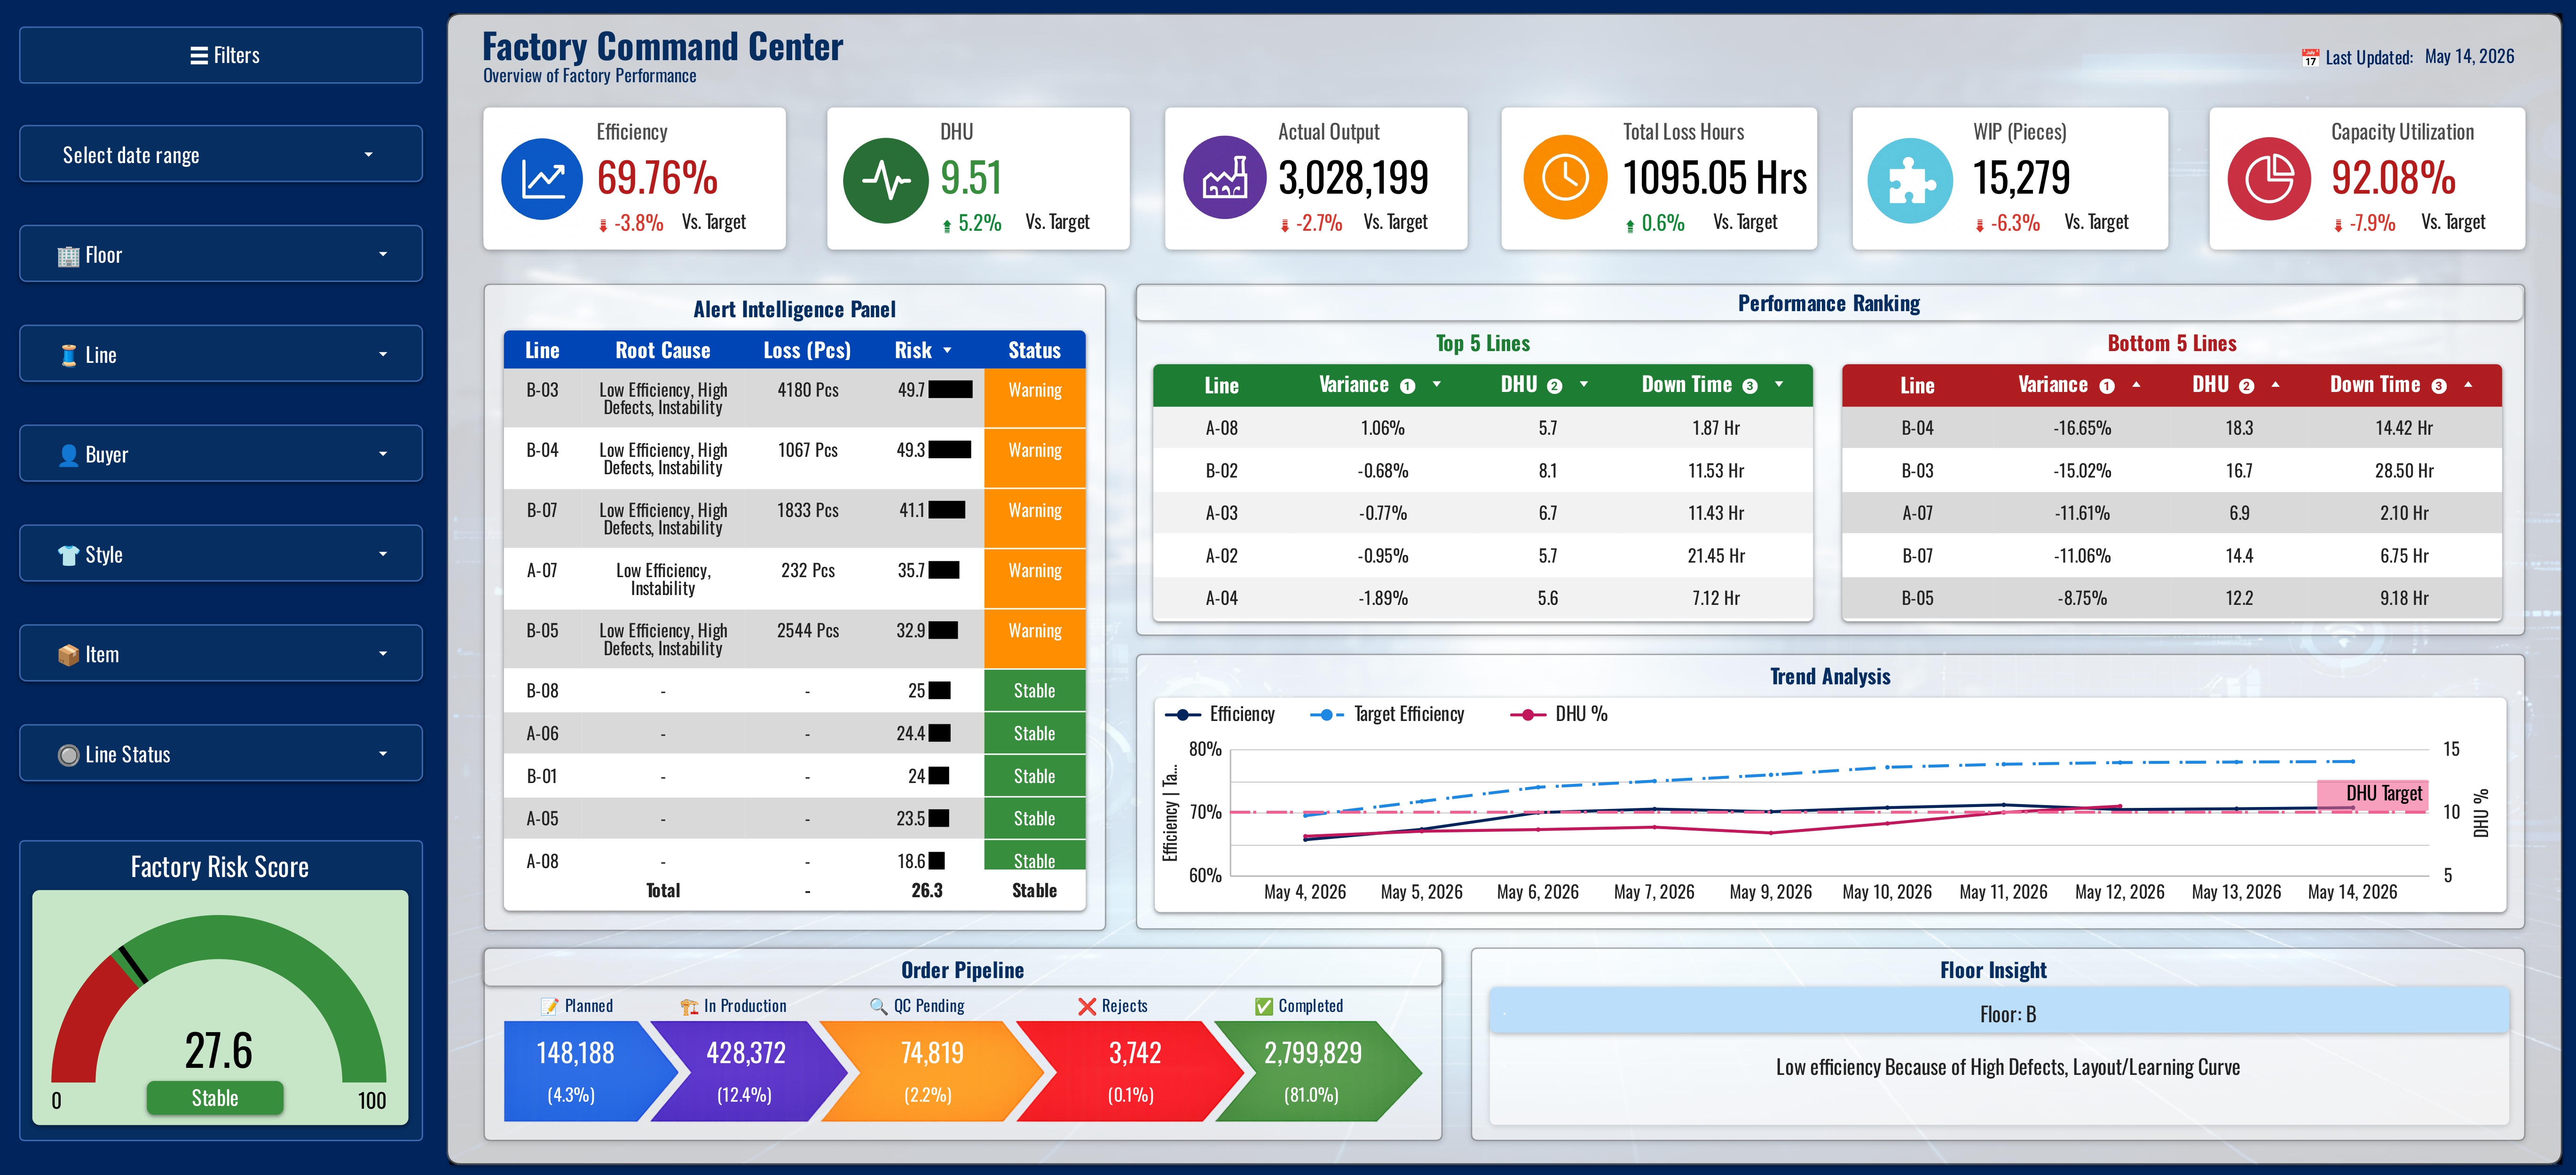Click info badge 1 on Bottom 5 Variance
Screen dimensions: 2576x1175
[2107, 386]
